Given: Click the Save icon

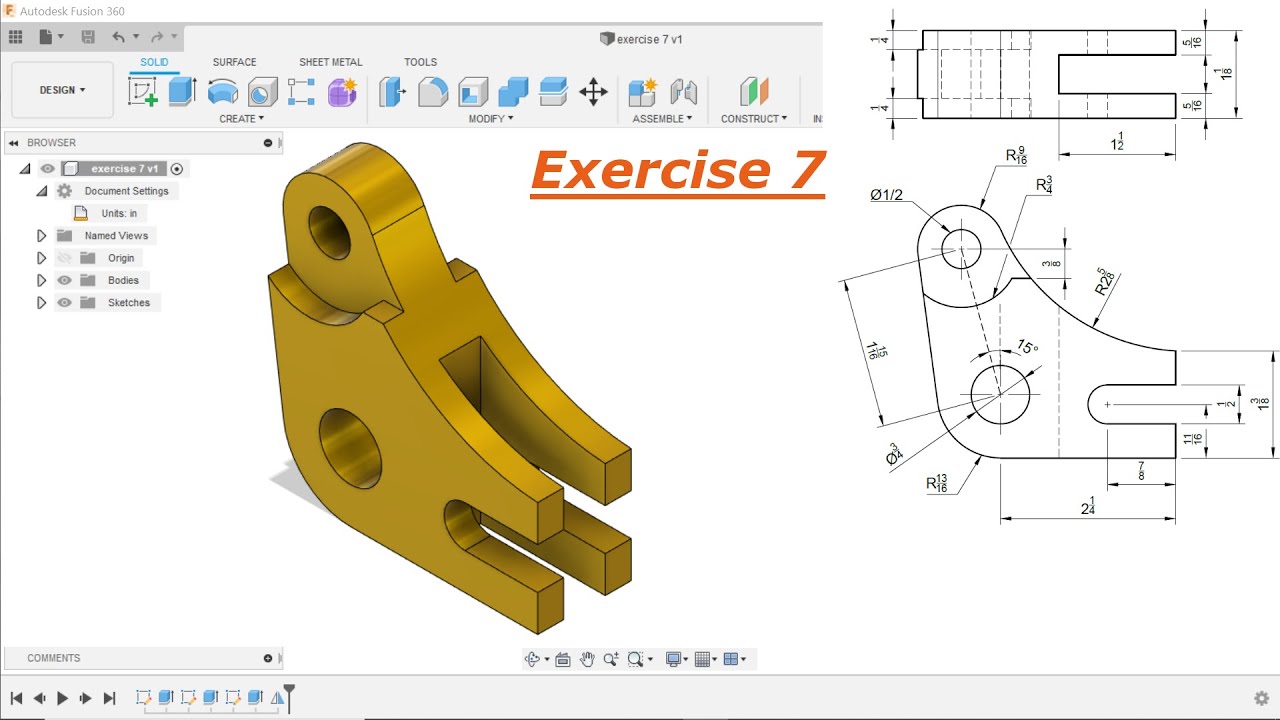Looking at the screenshot, I should click(88, 37).
